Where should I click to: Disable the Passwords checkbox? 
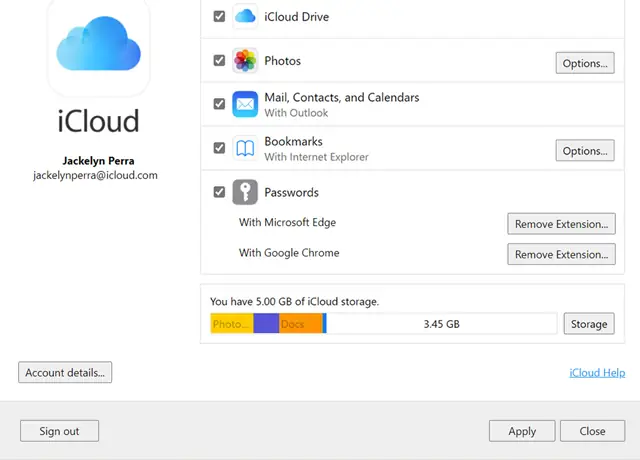tap(219, 192)
